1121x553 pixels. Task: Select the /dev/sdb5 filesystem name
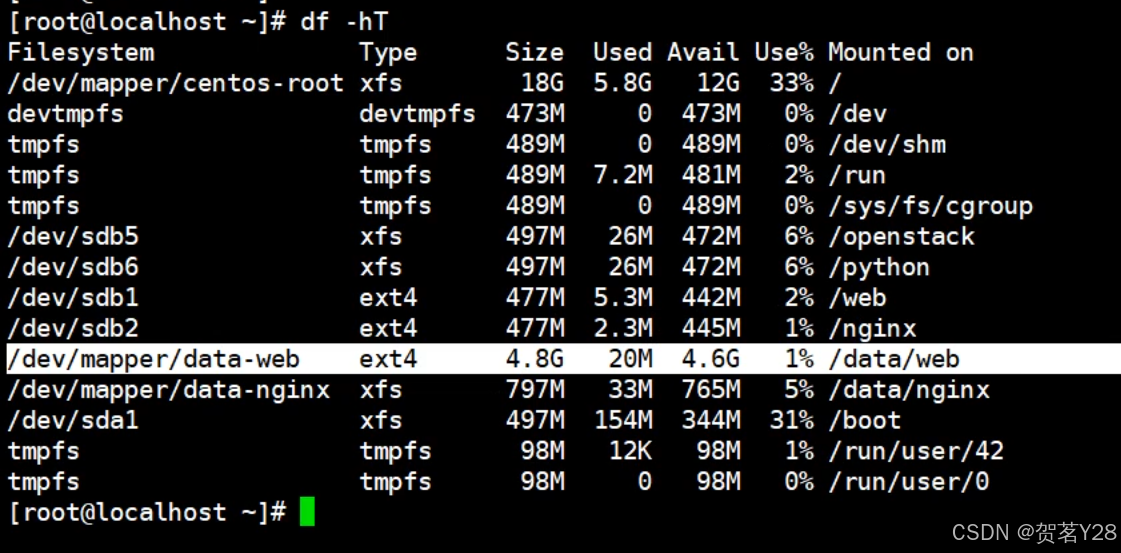pyautogui.click(x=73, y=236)
